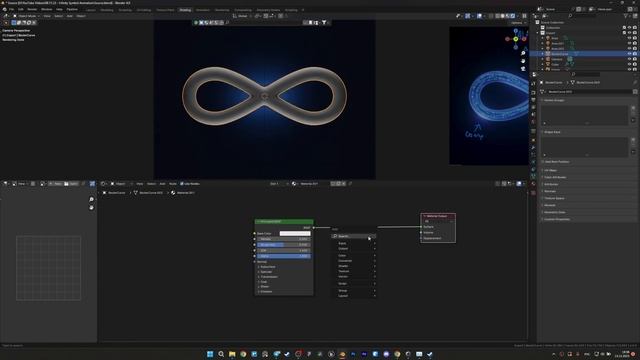The image size is (640, 360).
Task: Switch to the Compositing workspace tab
Action: 242,10
